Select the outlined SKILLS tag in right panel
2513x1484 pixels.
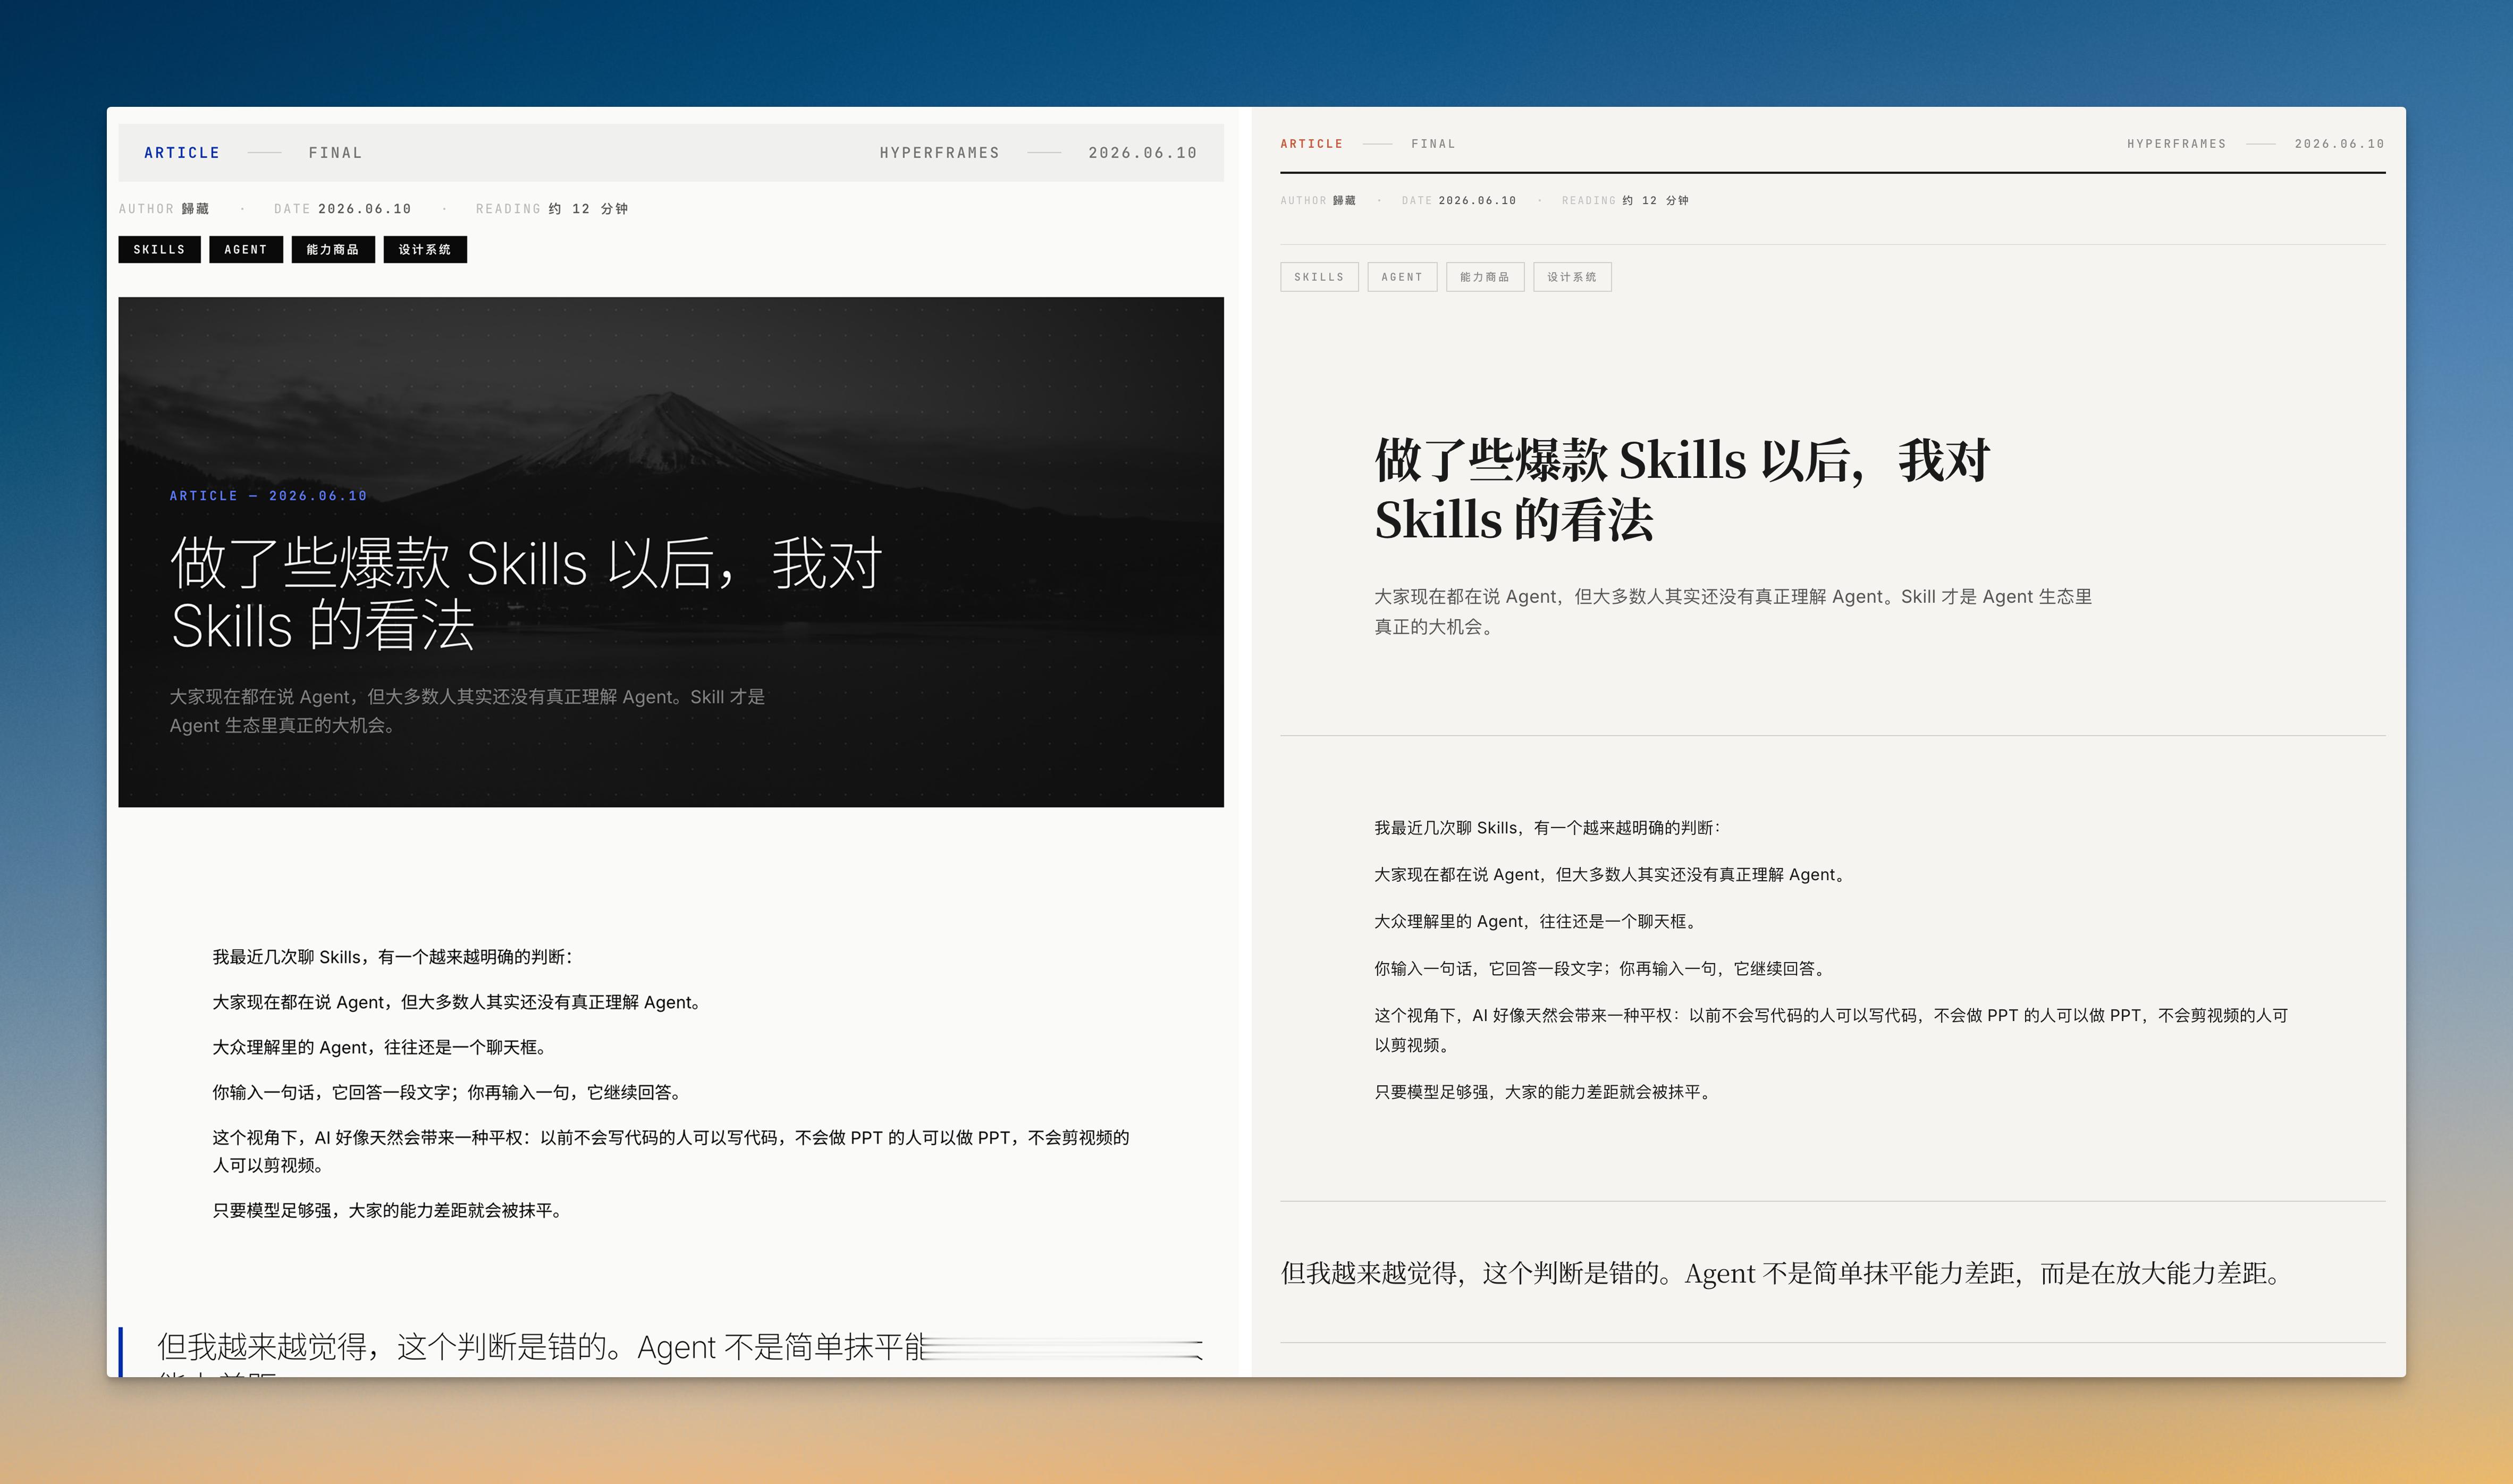tap(1319, 277)
